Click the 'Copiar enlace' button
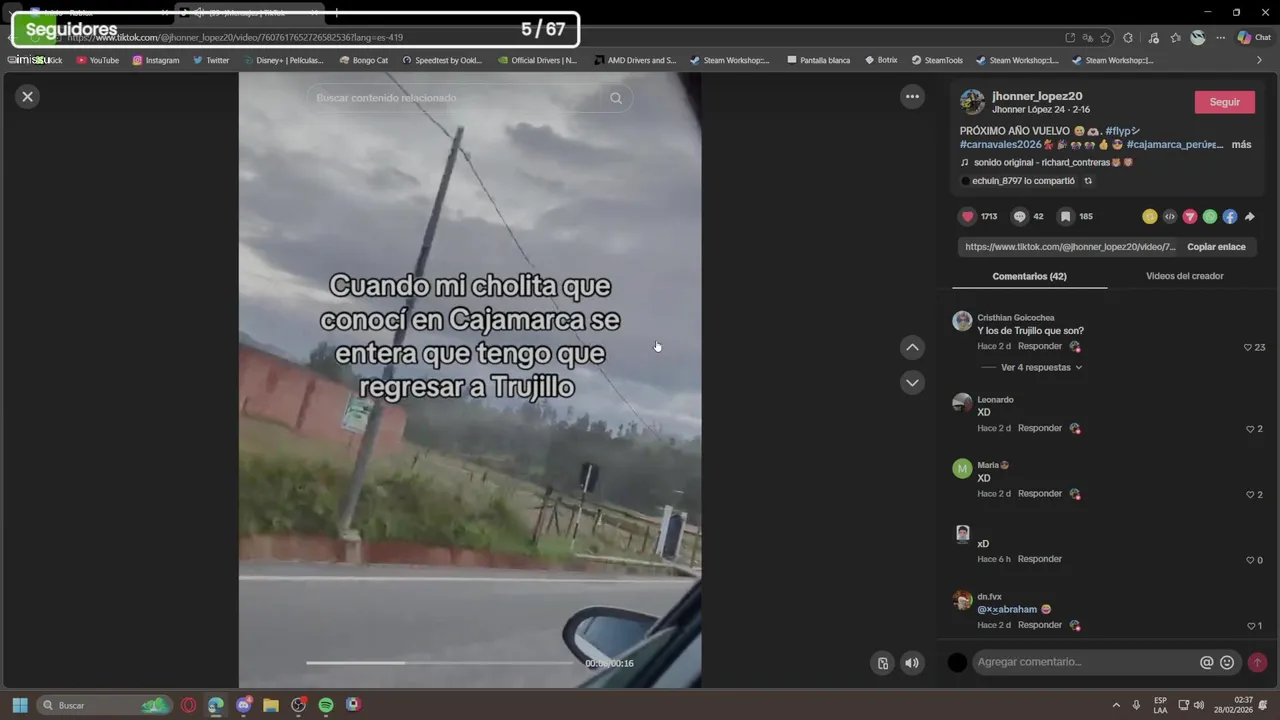Screen dimensions: 1280x720 pos(1216,247)
